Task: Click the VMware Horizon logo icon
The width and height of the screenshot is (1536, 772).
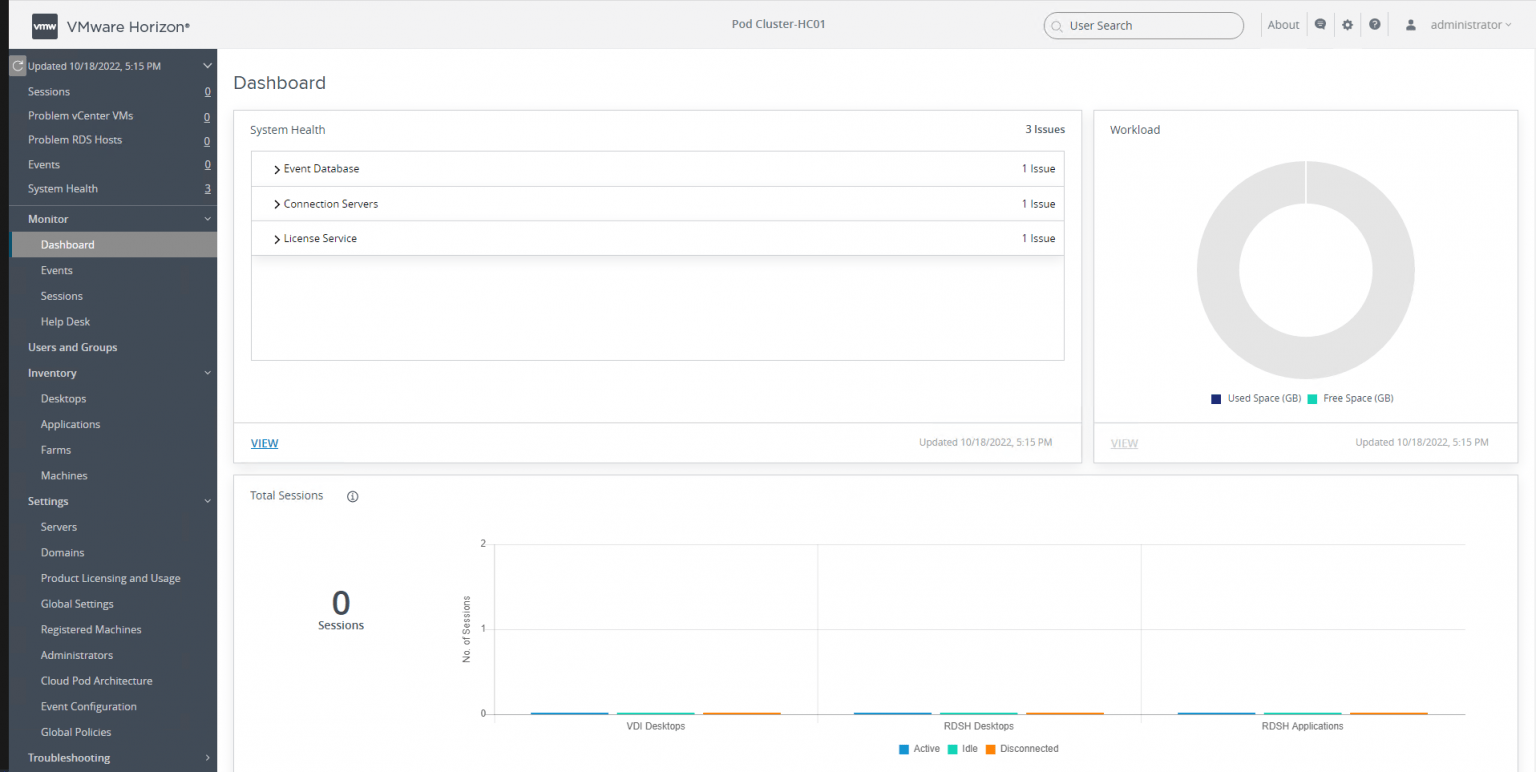Action: tap(44, 24)
